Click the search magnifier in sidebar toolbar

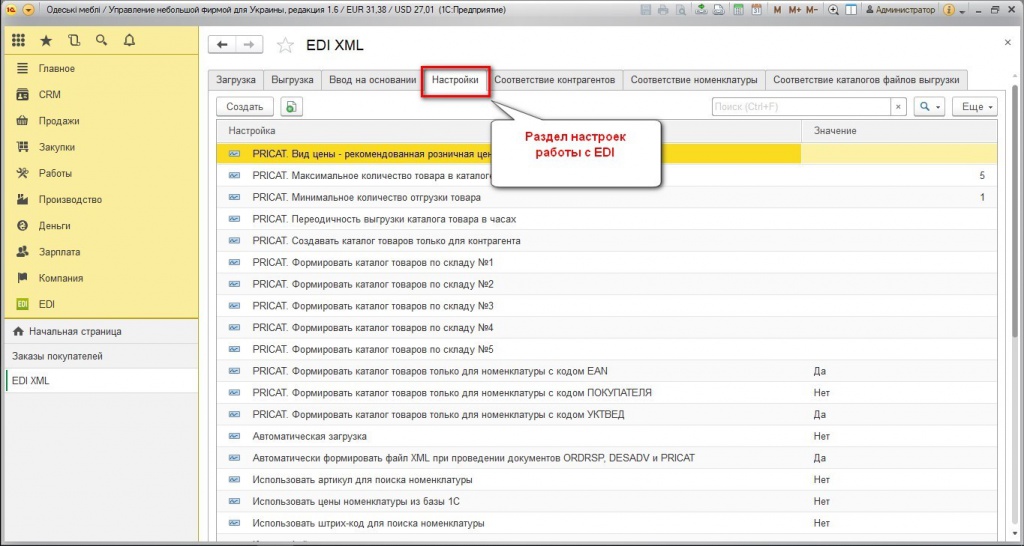[101, 40]
